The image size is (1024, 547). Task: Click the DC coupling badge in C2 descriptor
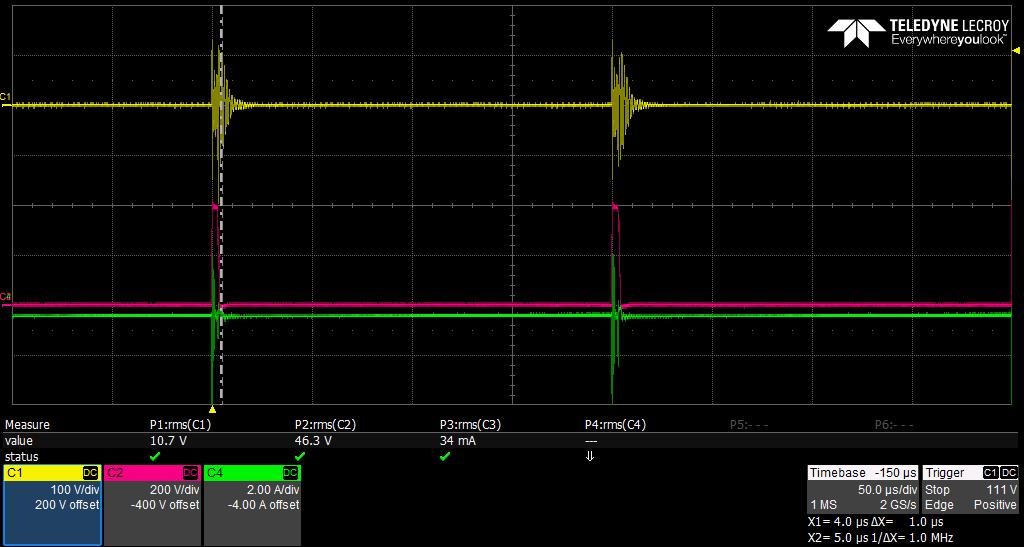click(x=190, y=473)
